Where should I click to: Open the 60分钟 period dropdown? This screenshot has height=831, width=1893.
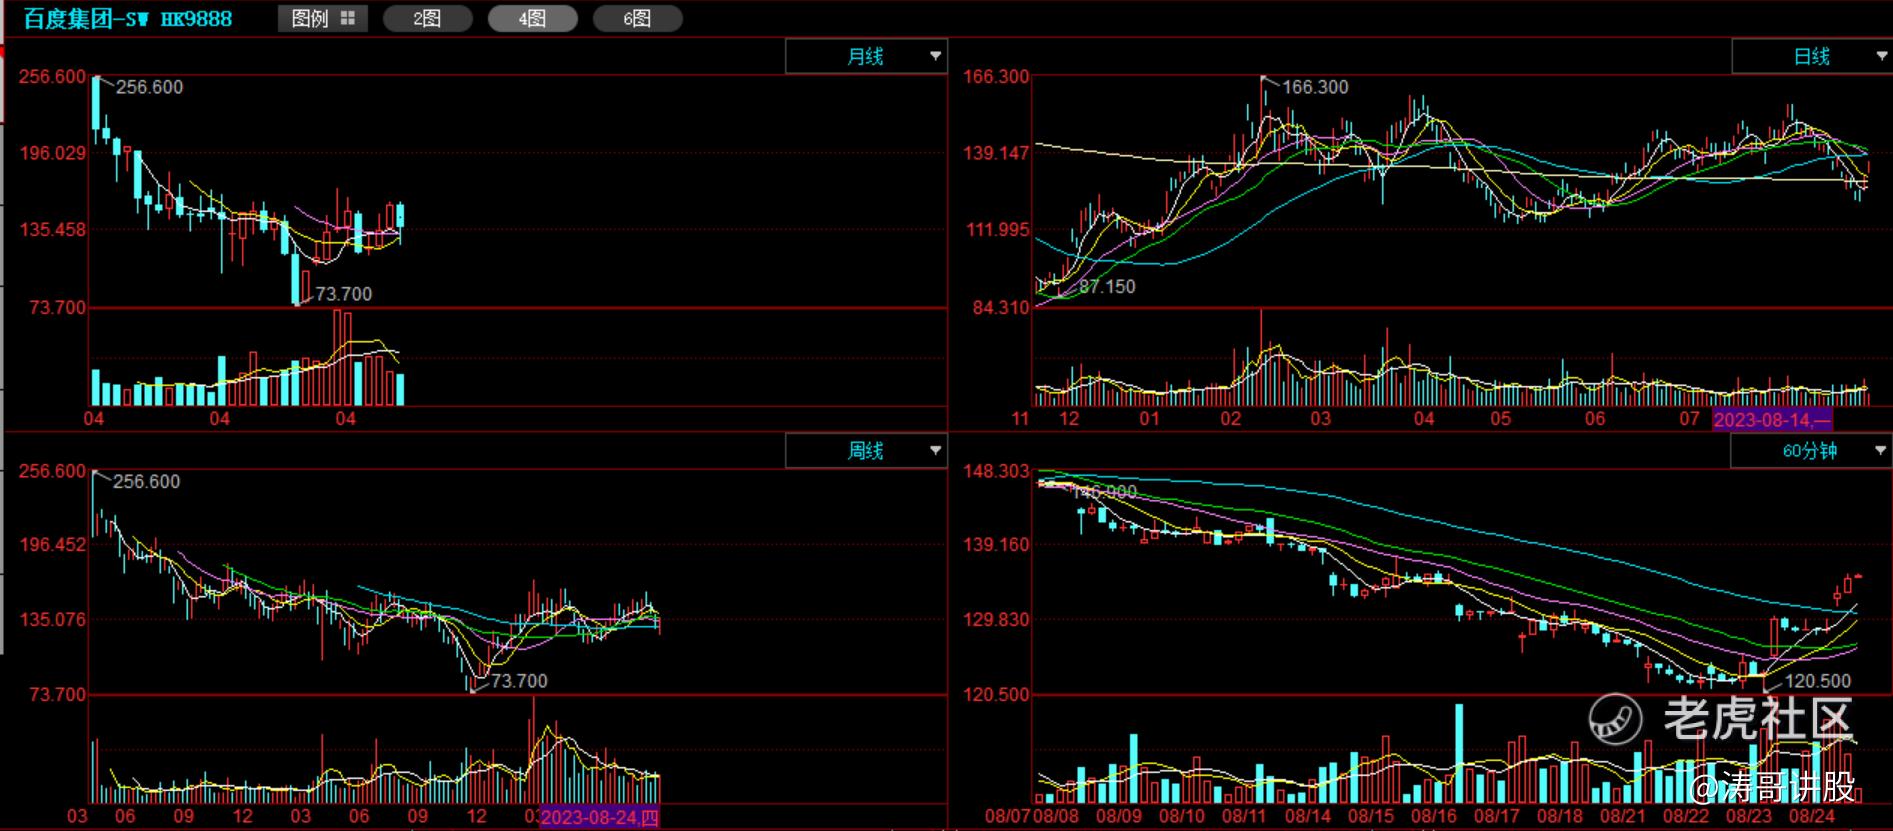tap(1811, 451)
